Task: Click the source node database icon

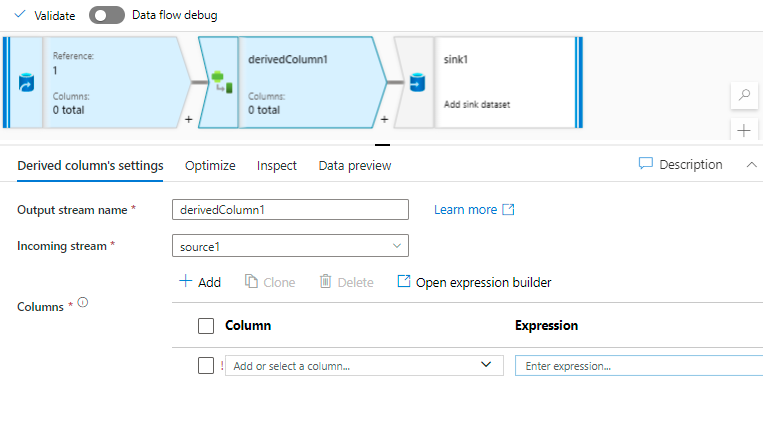Action: [x=26, y=84]
